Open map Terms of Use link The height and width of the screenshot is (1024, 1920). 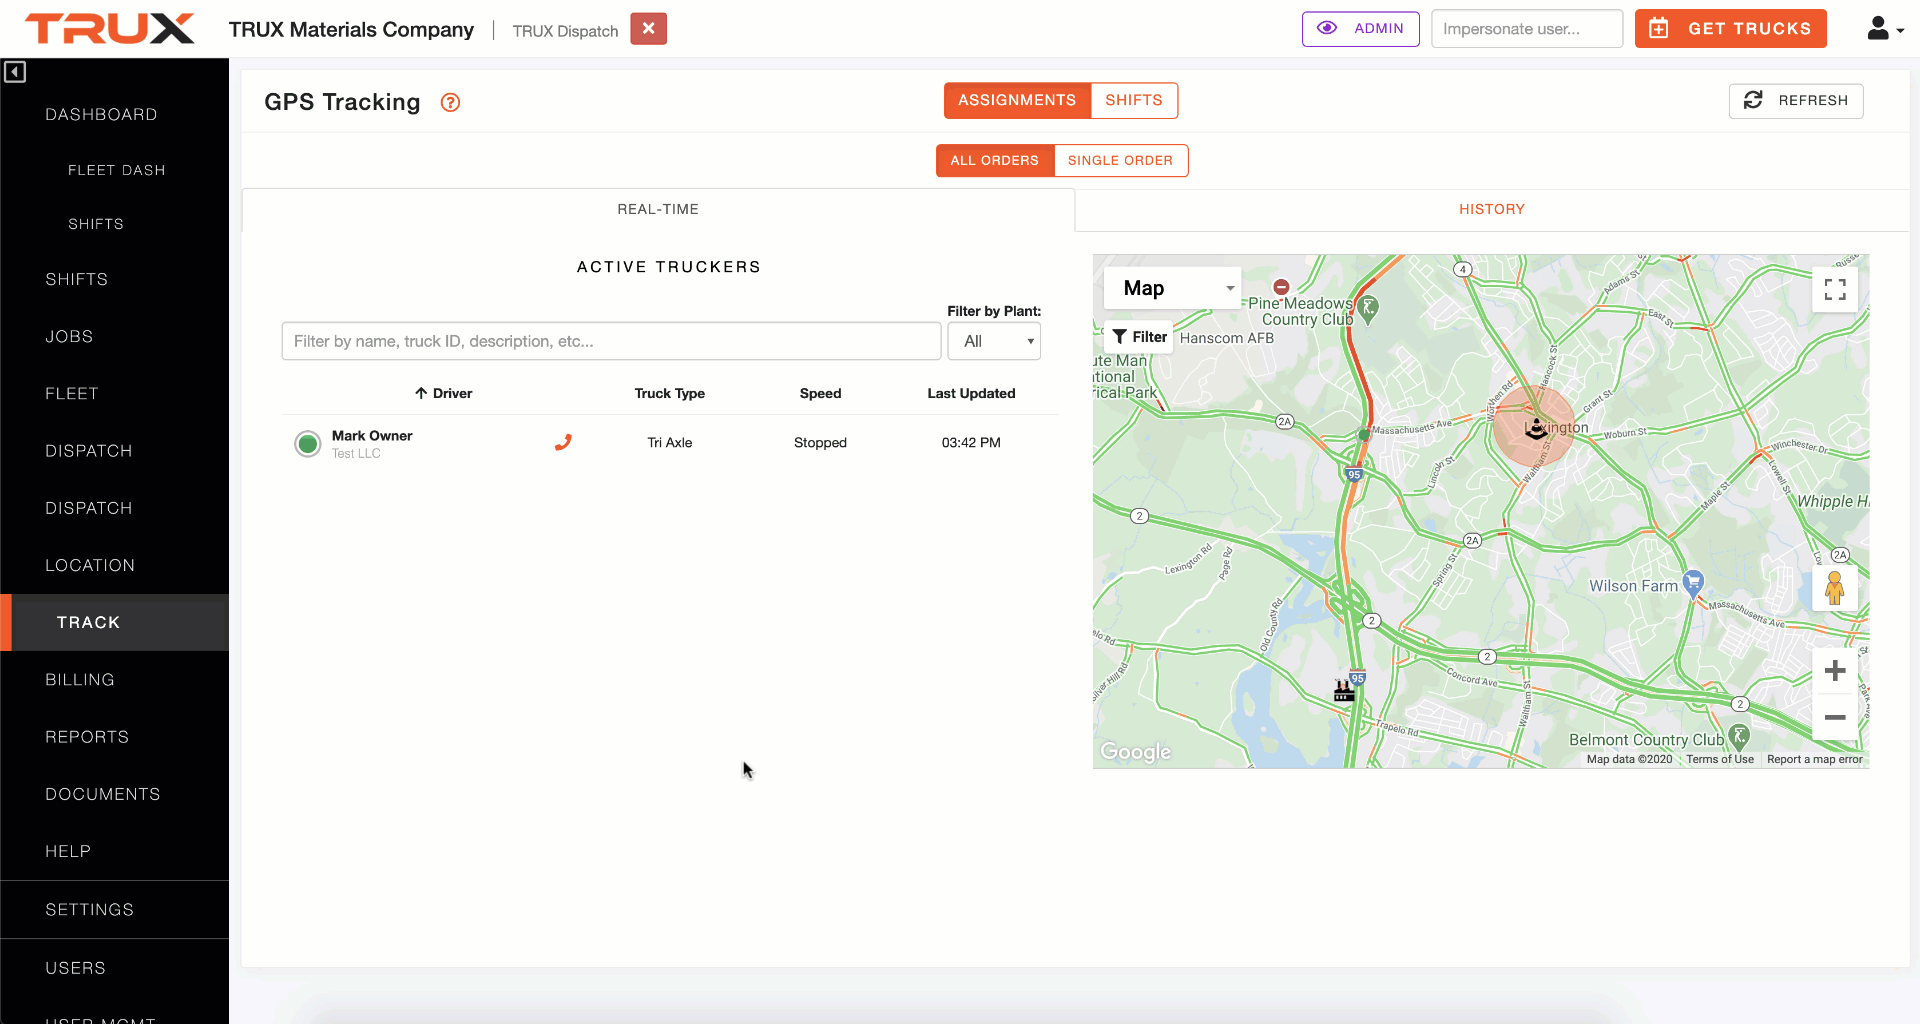(1720, 759)
